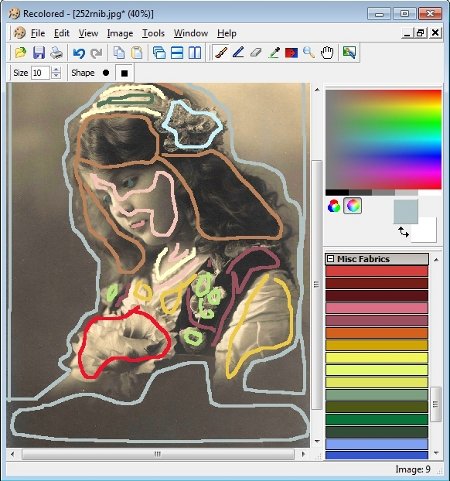Viewport: 450px width, 481px height.
Task: Select the round brush shape
Action: (106, 73)
